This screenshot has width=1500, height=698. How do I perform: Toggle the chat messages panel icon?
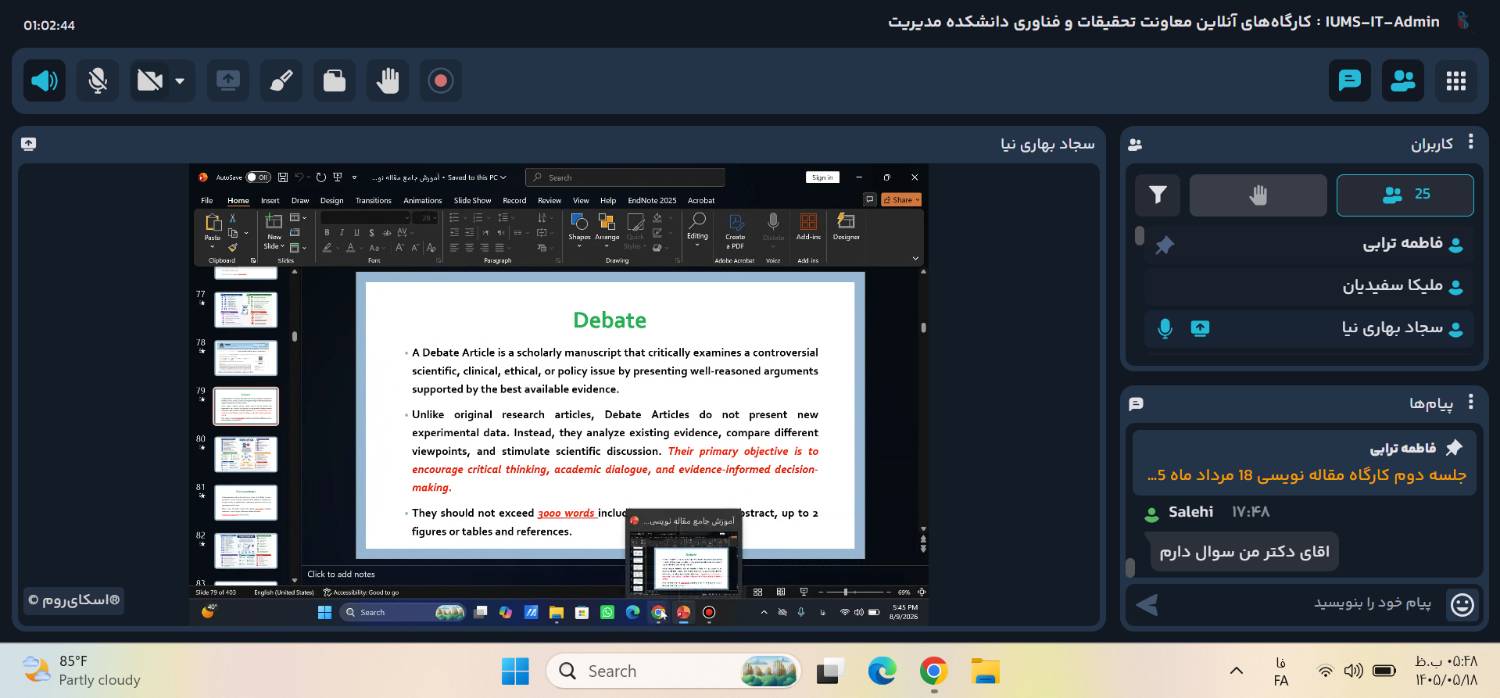[1350, 81]
